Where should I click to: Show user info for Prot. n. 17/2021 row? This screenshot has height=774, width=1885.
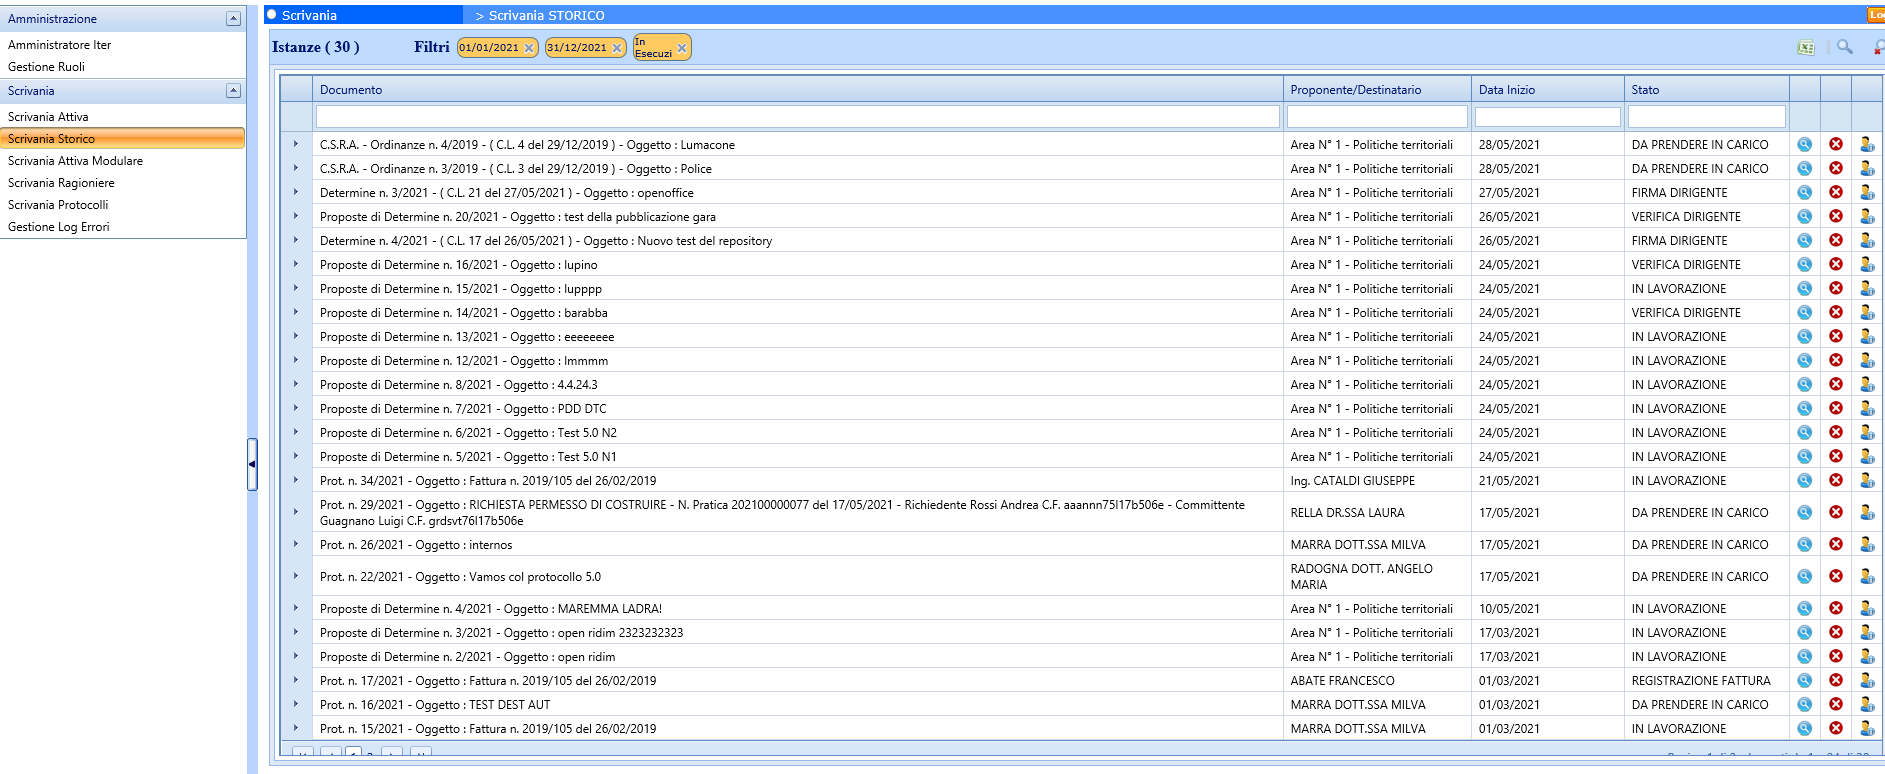[x=1867, y=680]
